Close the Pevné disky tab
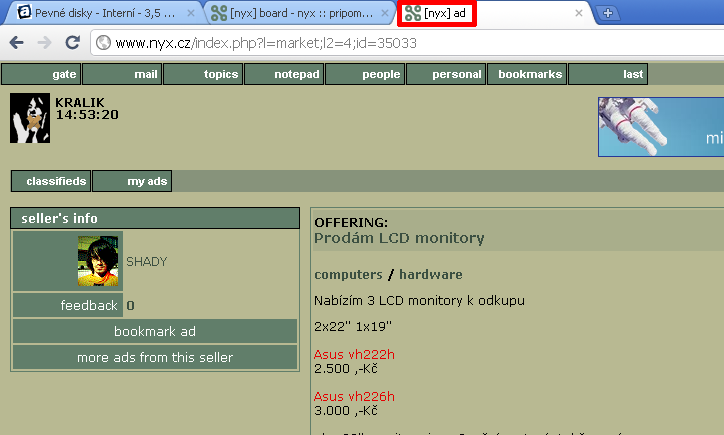This screenshot has height=435, width=724. pos(190,13)
